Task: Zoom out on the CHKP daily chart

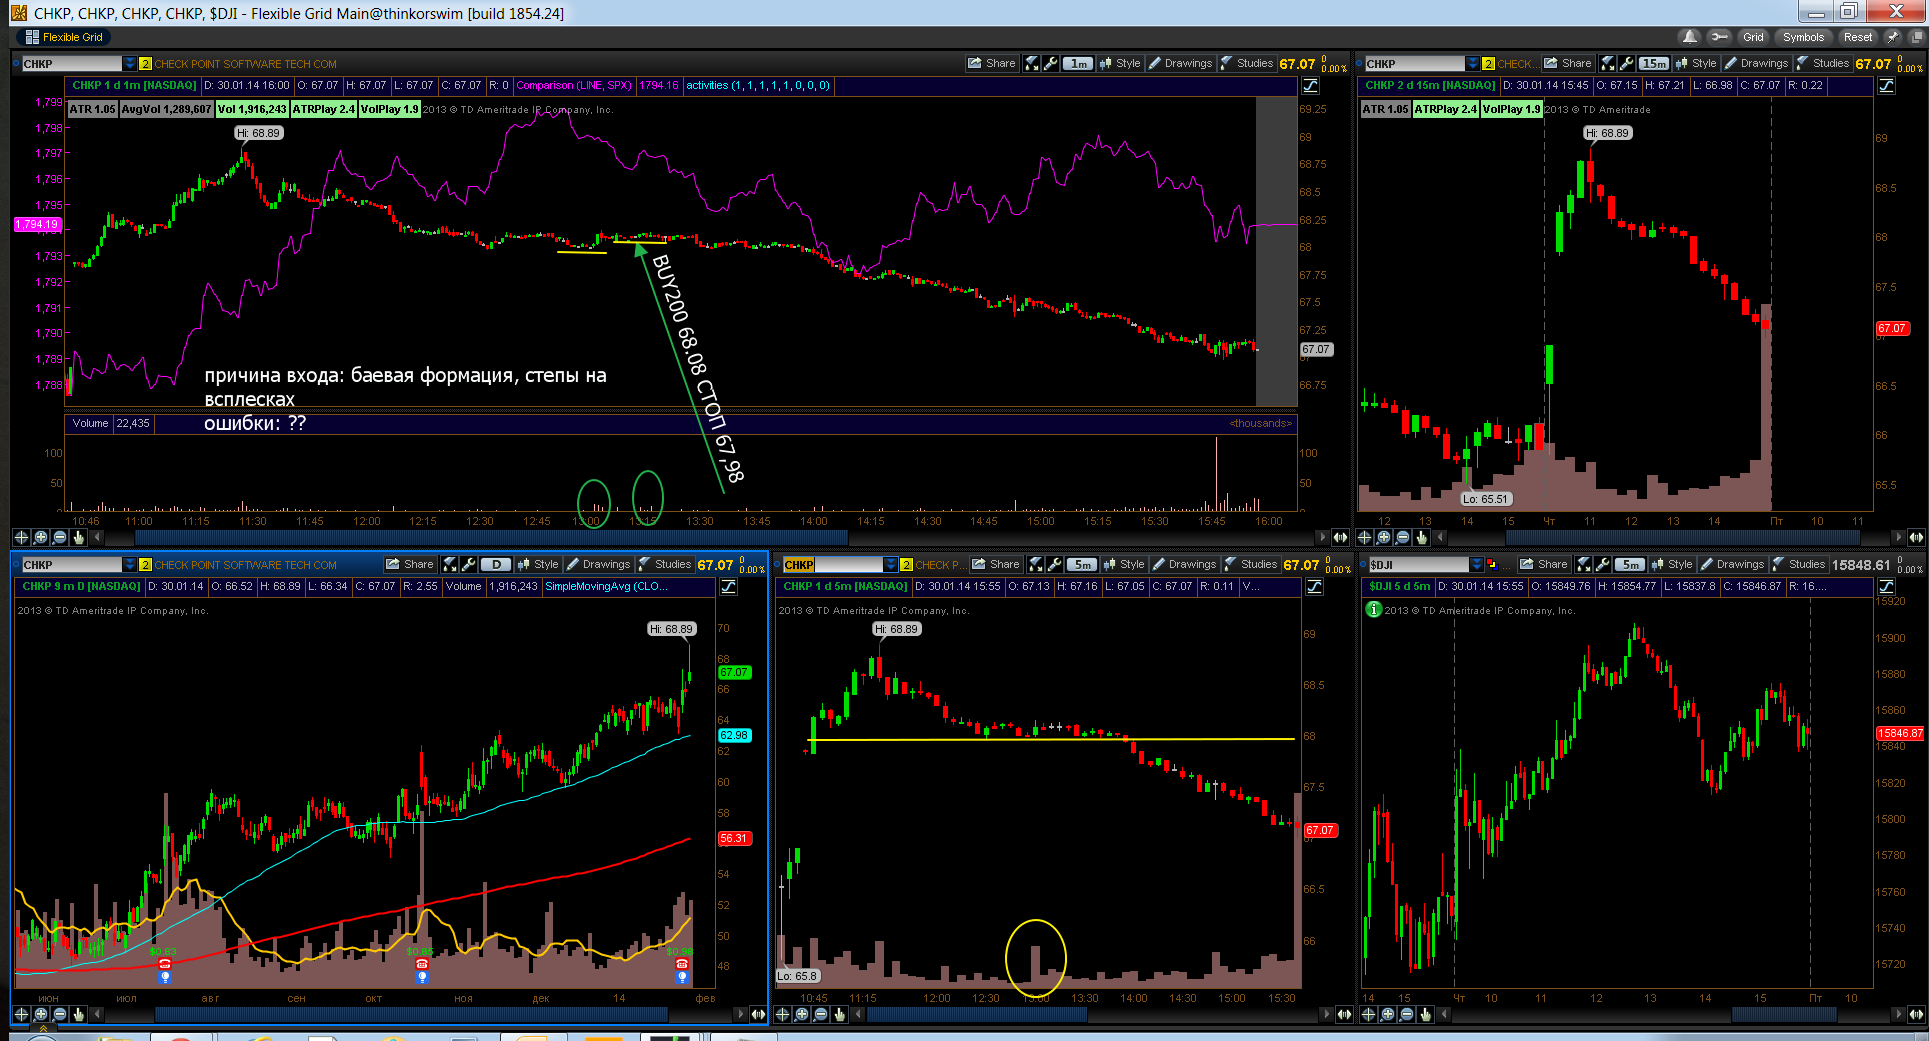Action: [59, 1014]
